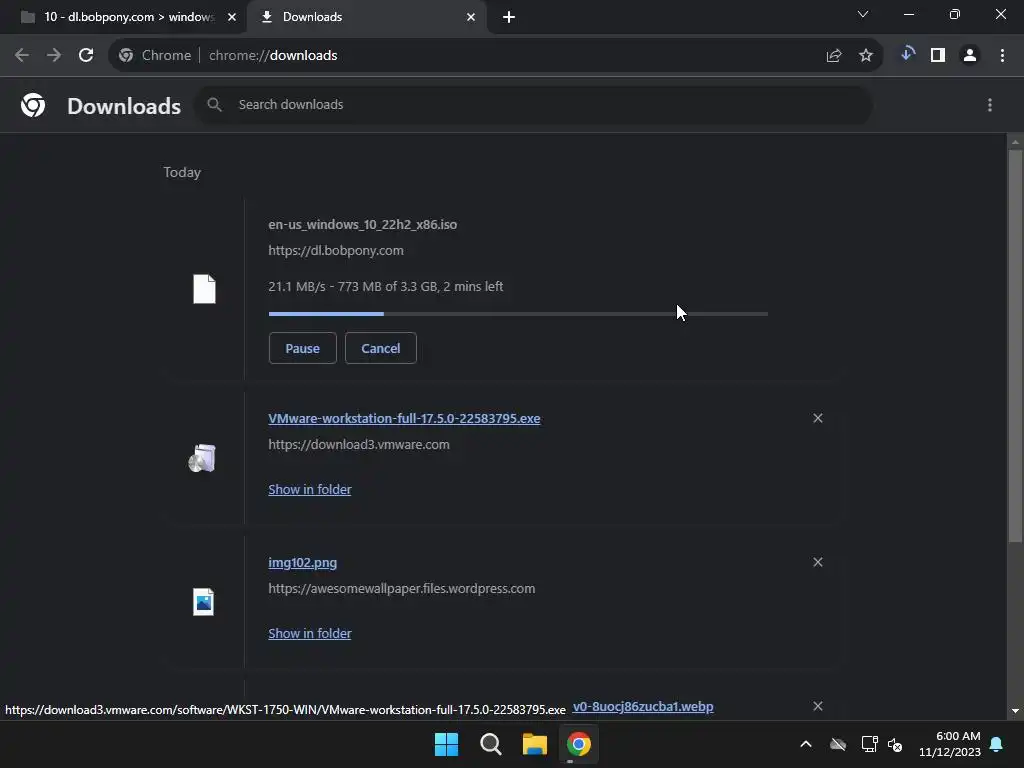Click the site info Chrome chip in address bar
This screenshot has height=768, width=1024.
[x=155, y=56]
